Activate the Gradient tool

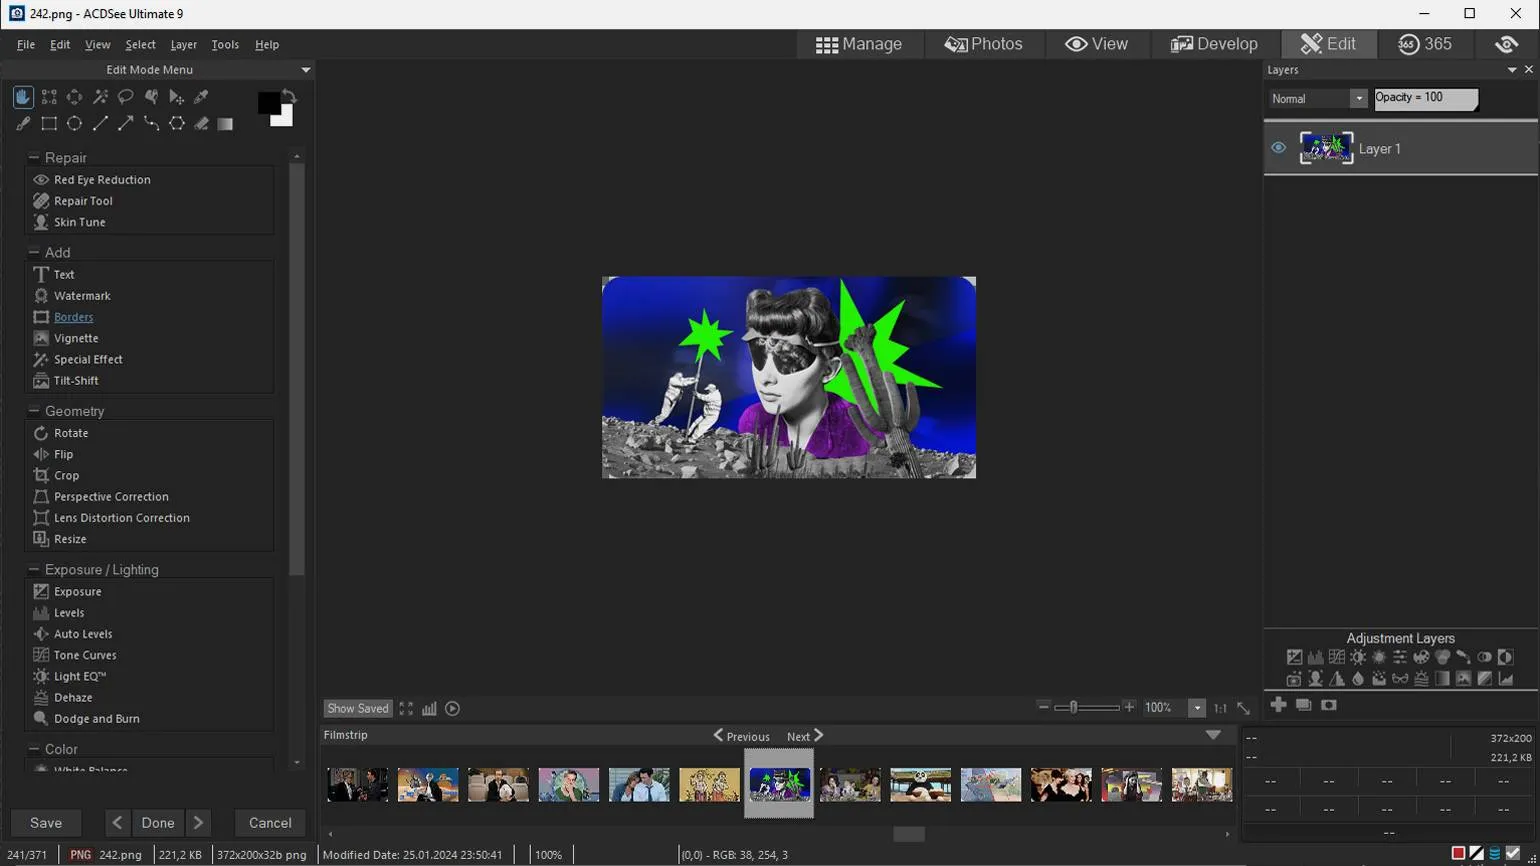tap(226, 124)
